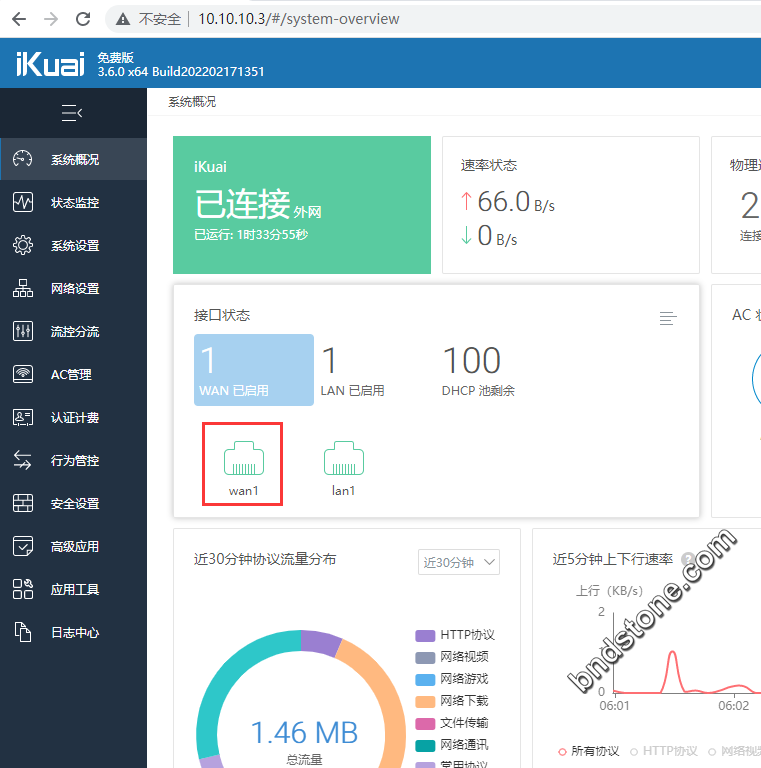This screenshot has width=761, height=768.
Task: Click the iKuai logo
Action: pos(50,64)
